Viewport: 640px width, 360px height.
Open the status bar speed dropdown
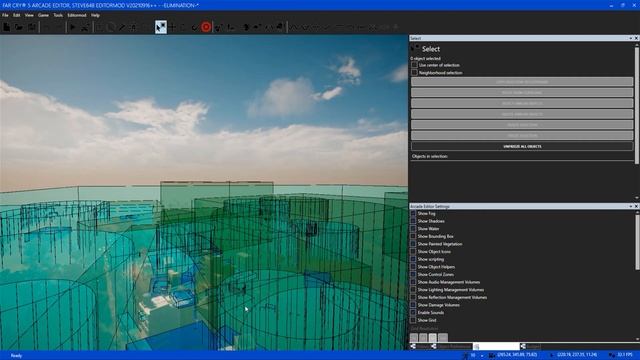pyautogui.click(x=482, y=356)
